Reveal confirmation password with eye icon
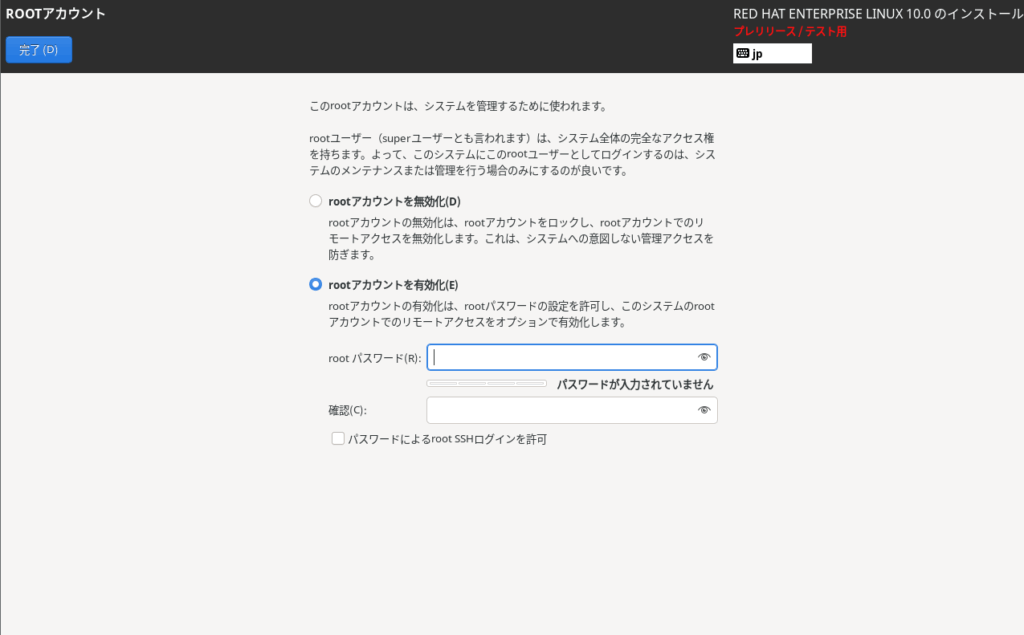1024x635 pixels. point(704,410)
